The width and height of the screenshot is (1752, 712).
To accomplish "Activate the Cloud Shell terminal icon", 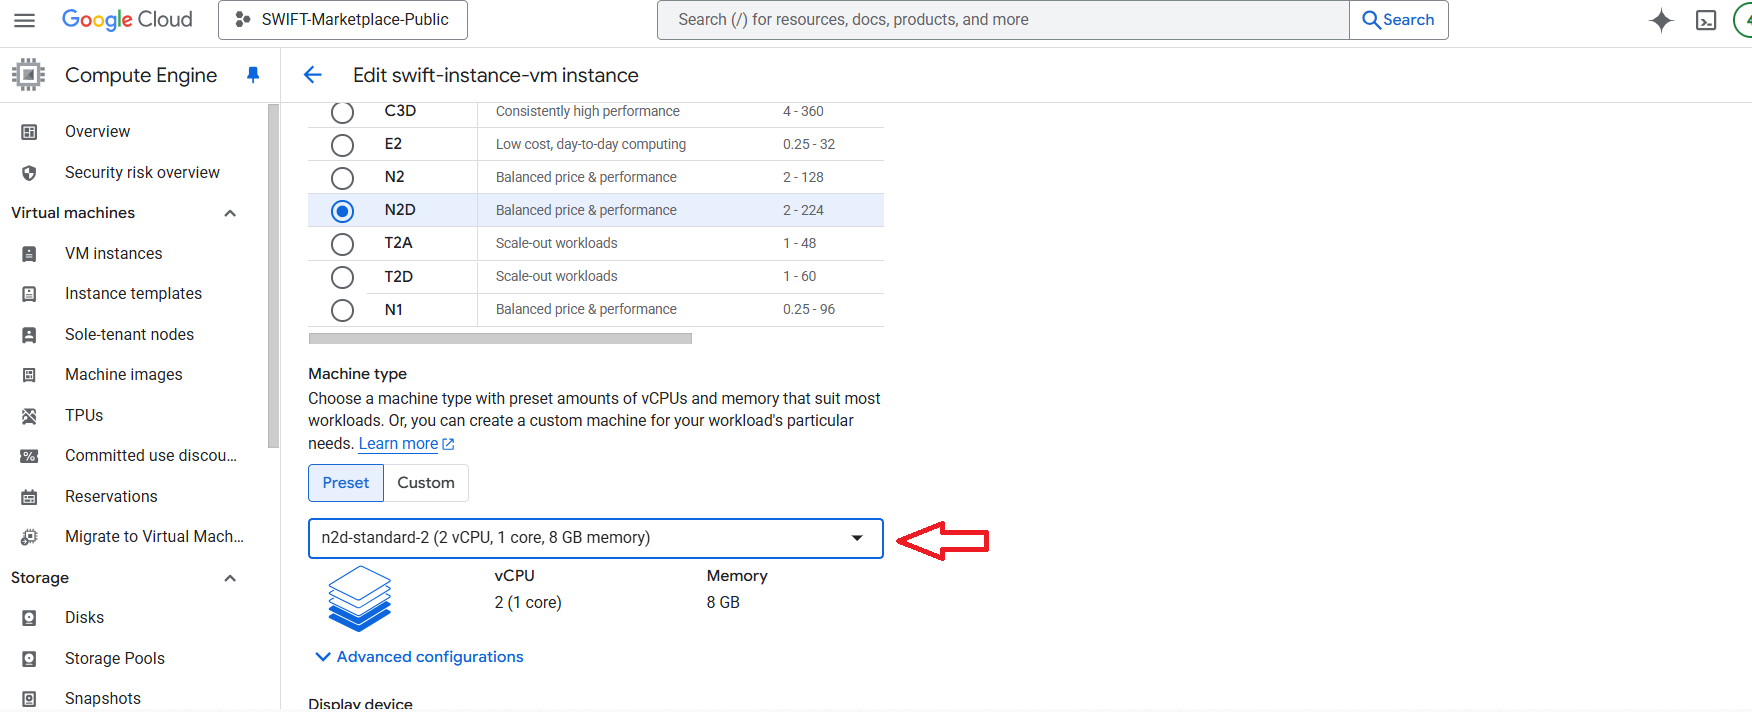I will [x=1706, y=20].
